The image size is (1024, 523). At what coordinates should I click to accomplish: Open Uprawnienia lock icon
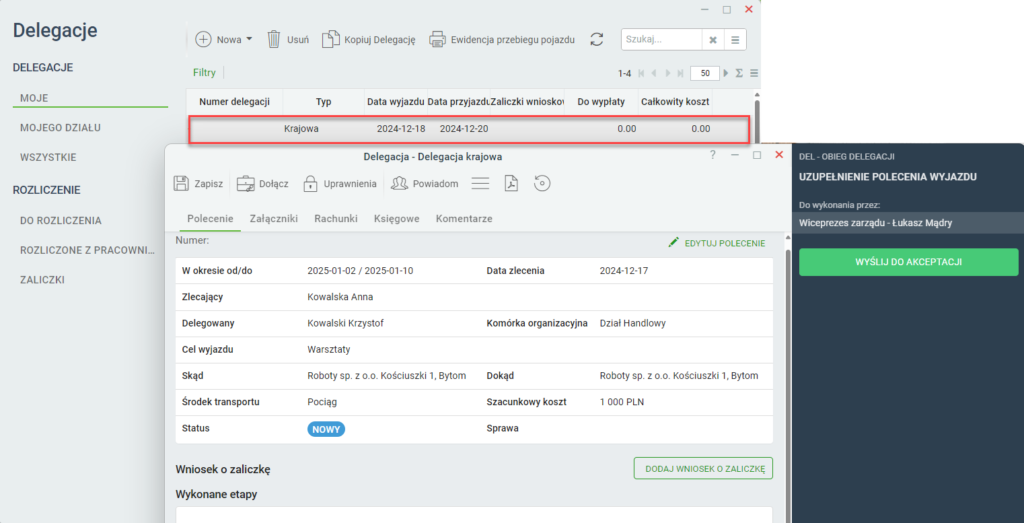pos(310,183)
